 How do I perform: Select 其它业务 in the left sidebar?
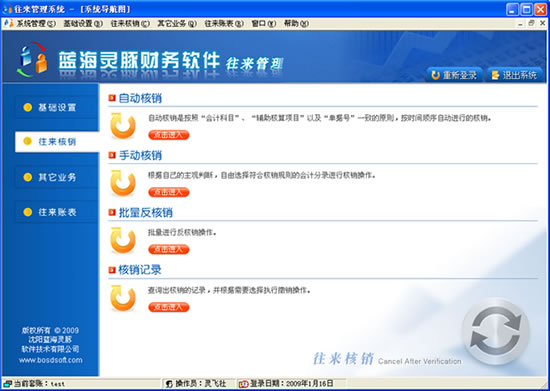57,177
